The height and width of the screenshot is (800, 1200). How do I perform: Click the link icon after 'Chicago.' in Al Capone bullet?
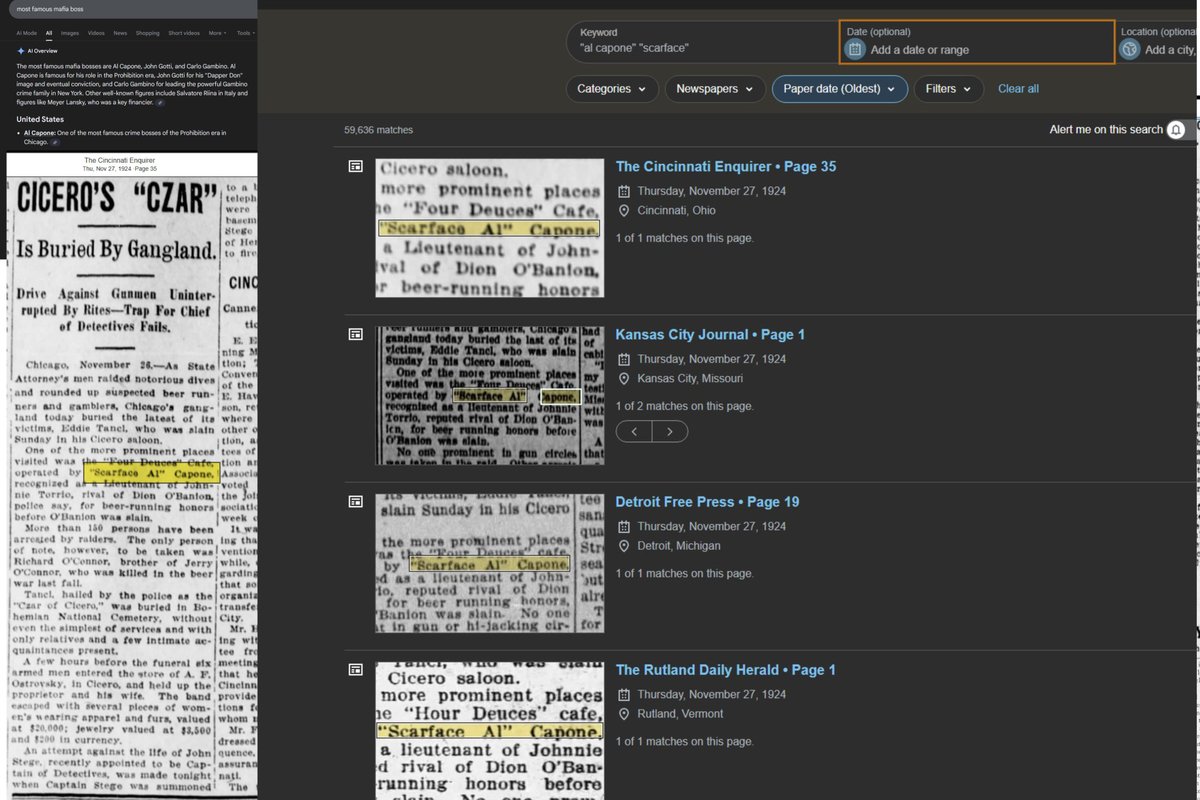(55, 143)
